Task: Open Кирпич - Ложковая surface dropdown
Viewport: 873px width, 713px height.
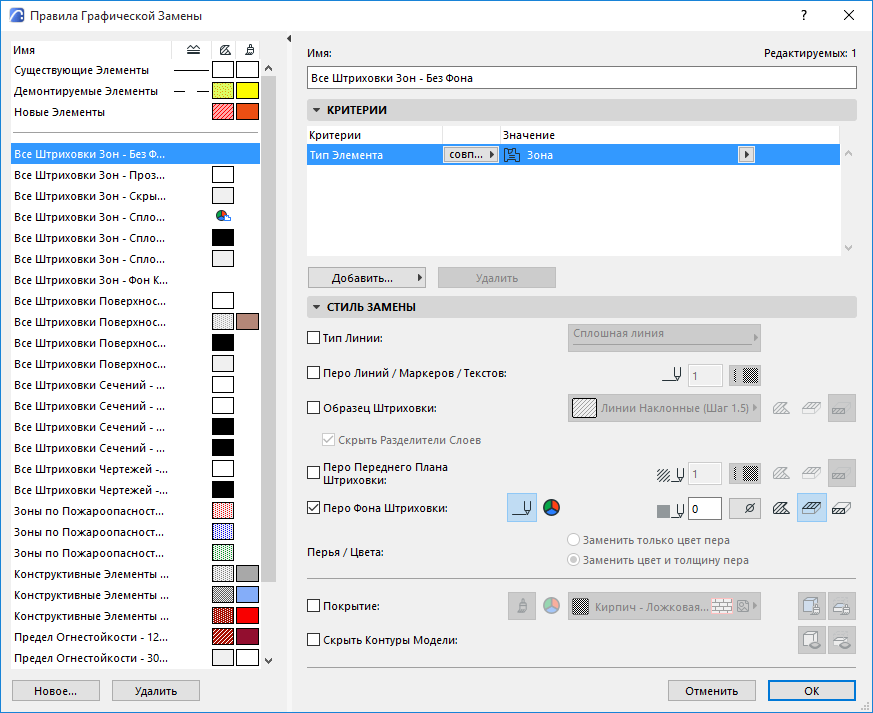Action: point(664,606)
